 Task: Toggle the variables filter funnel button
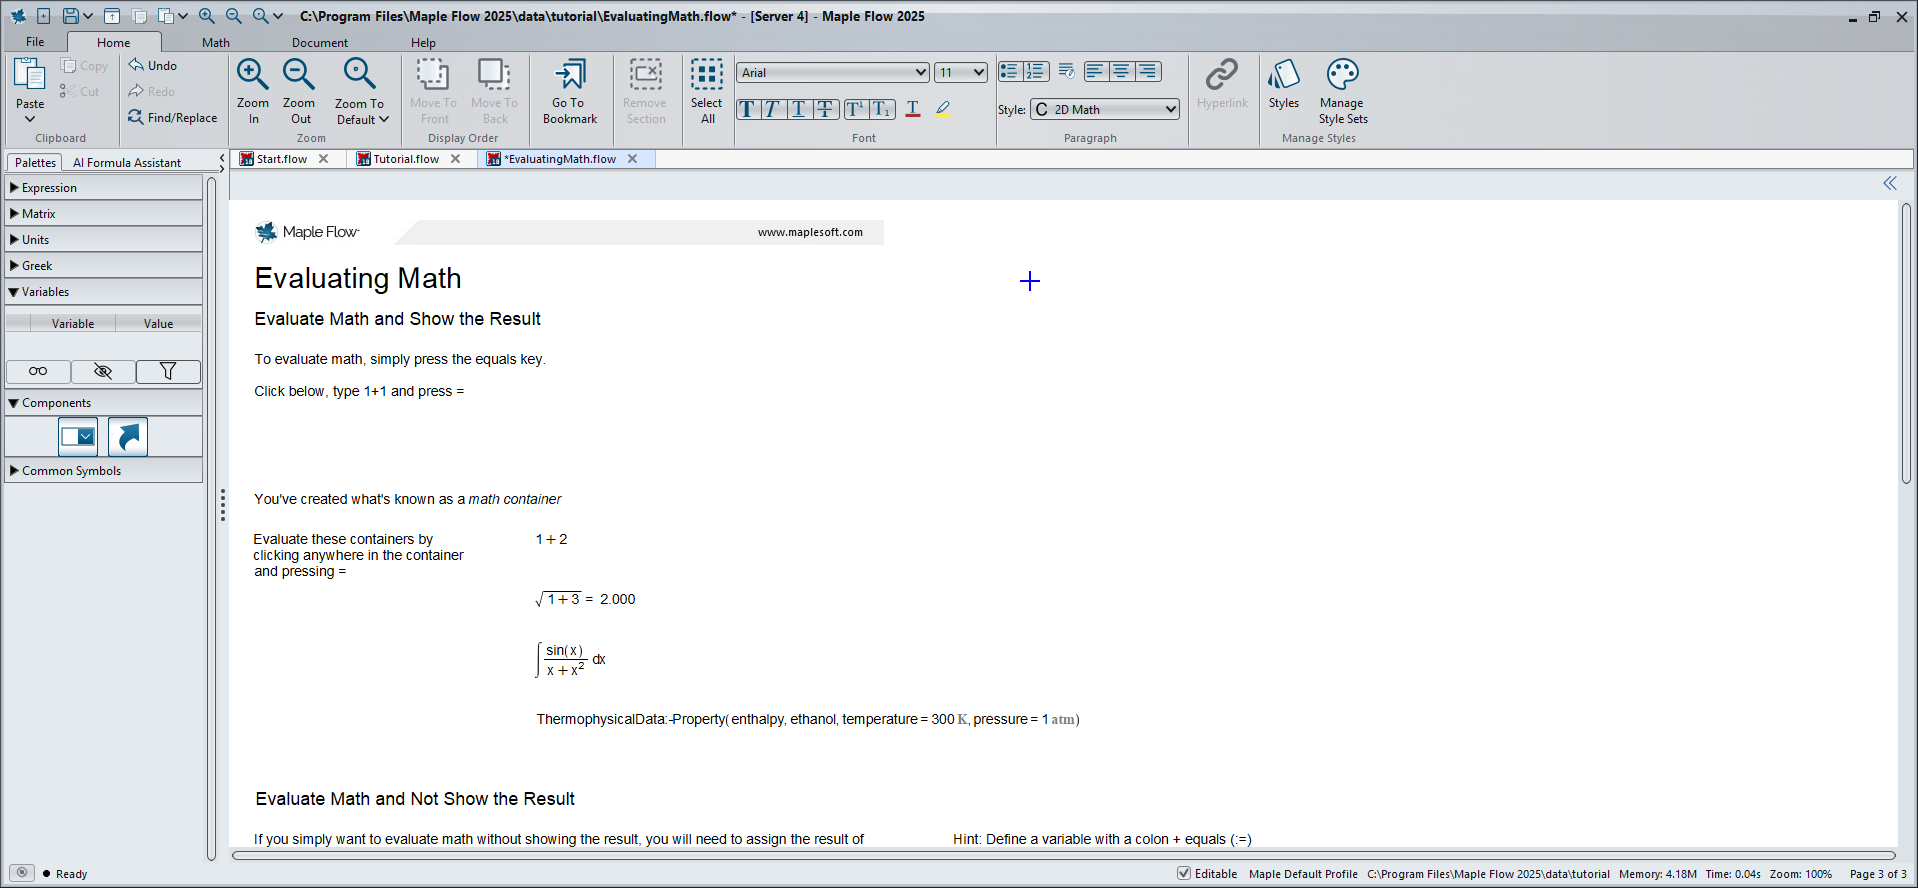(x=168, y=372)
